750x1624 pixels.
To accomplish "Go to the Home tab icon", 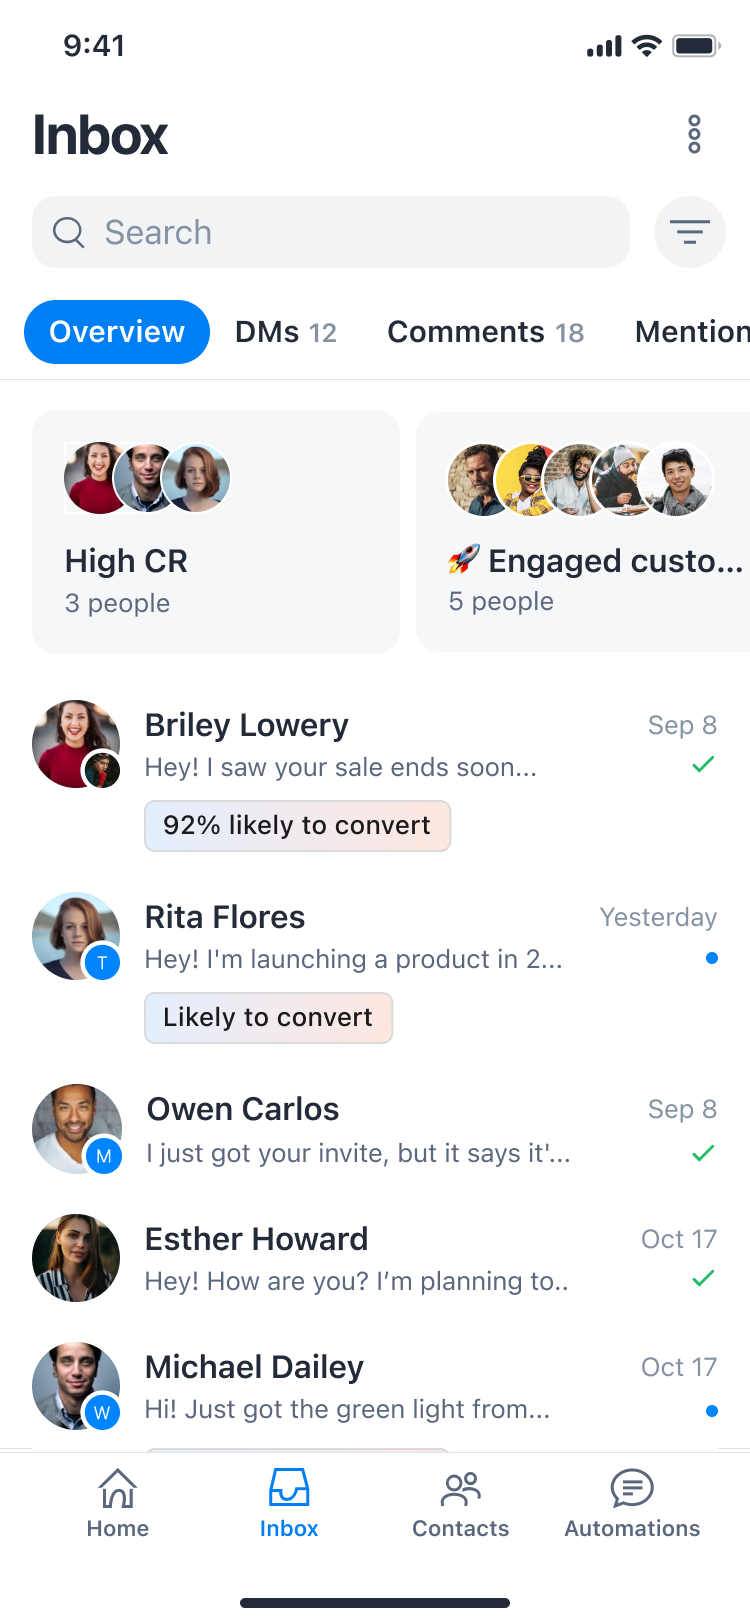I will tap(118, 1489).
